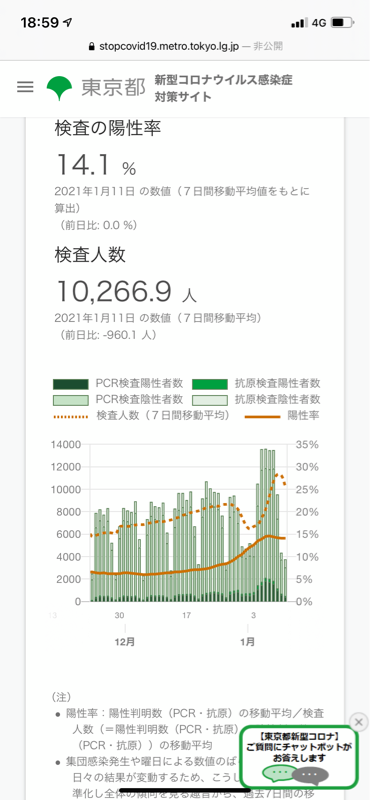Screen dimensions: 370x800
Task: Open the 東京都新型コロナ chatbot banner
Action: click(299, 757)
